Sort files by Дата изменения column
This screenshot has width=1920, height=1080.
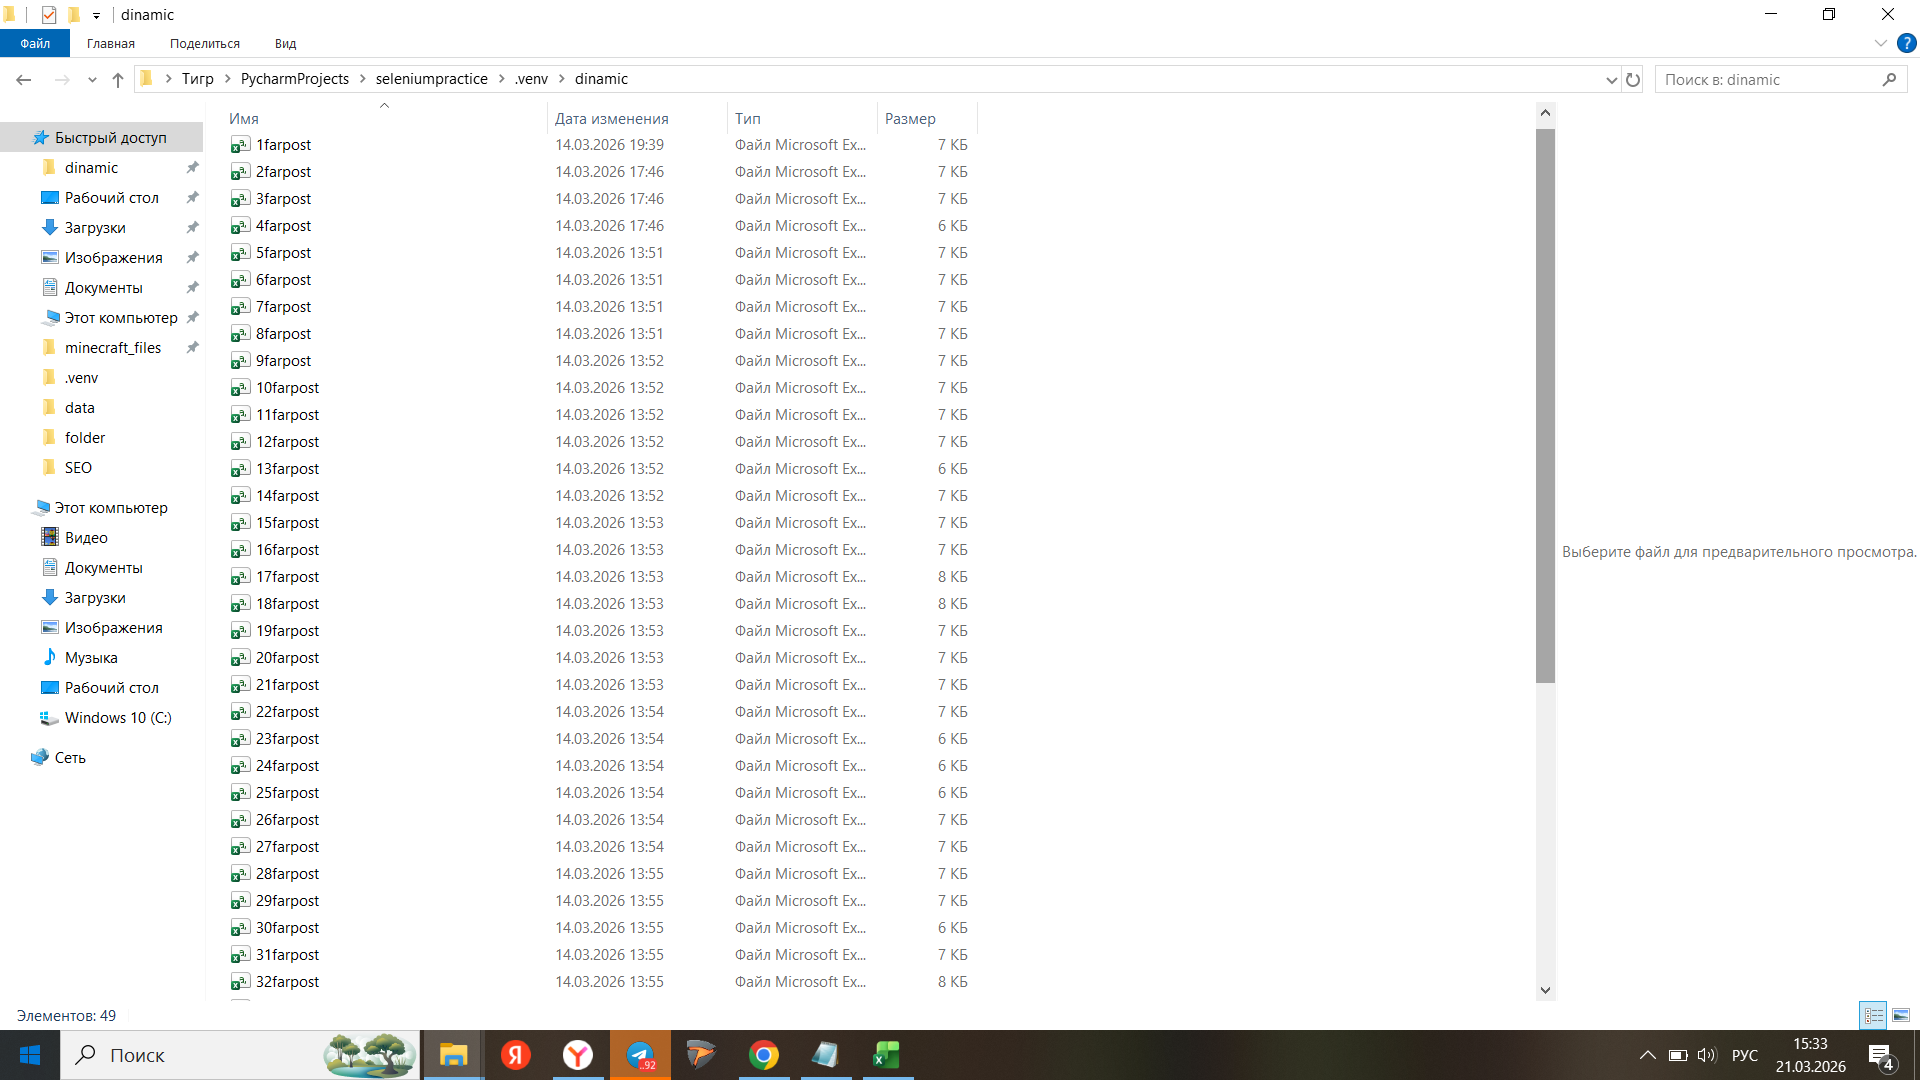[x=612, y=118]
